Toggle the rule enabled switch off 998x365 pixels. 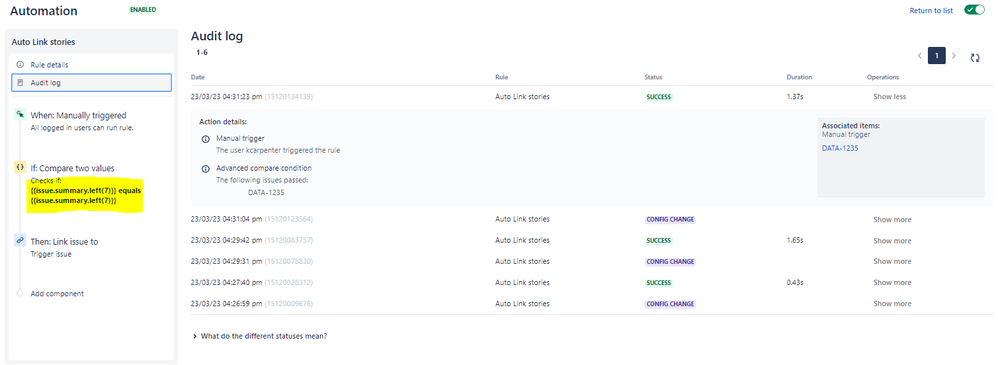pyautogui.click(x=974, y=10)
